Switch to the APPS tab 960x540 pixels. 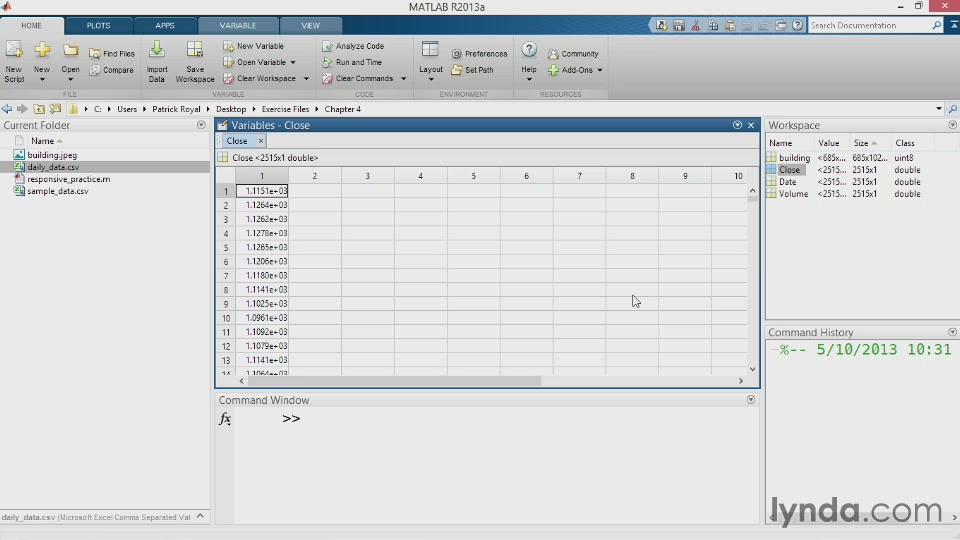165,26
